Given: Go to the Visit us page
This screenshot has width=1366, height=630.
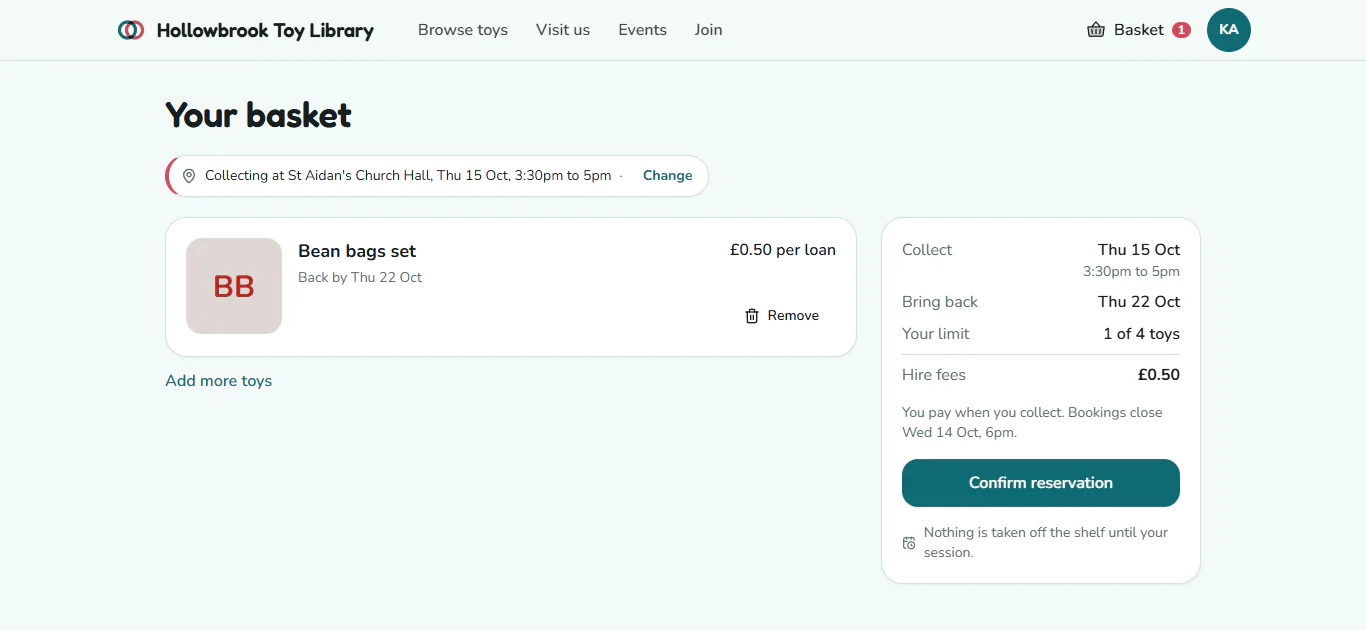Looking at the screenshot, I should pyautogui.click(x=563, y=30).
